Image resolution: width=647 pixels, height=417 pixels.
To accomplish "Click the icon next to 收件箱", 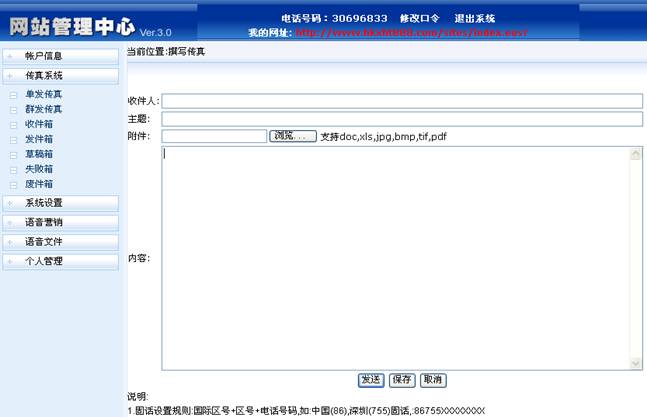I will pyautogui.click(x=13, y=125).
